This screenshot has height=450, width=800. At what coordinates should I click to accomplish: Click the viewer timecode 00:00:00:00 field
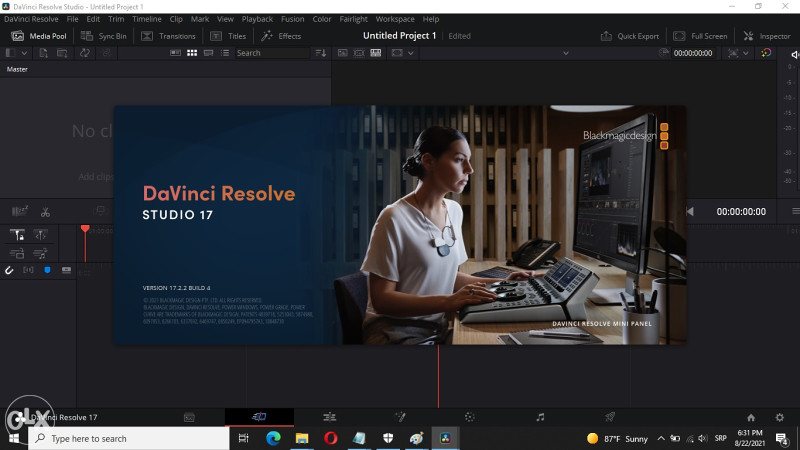tap(693, 53)
